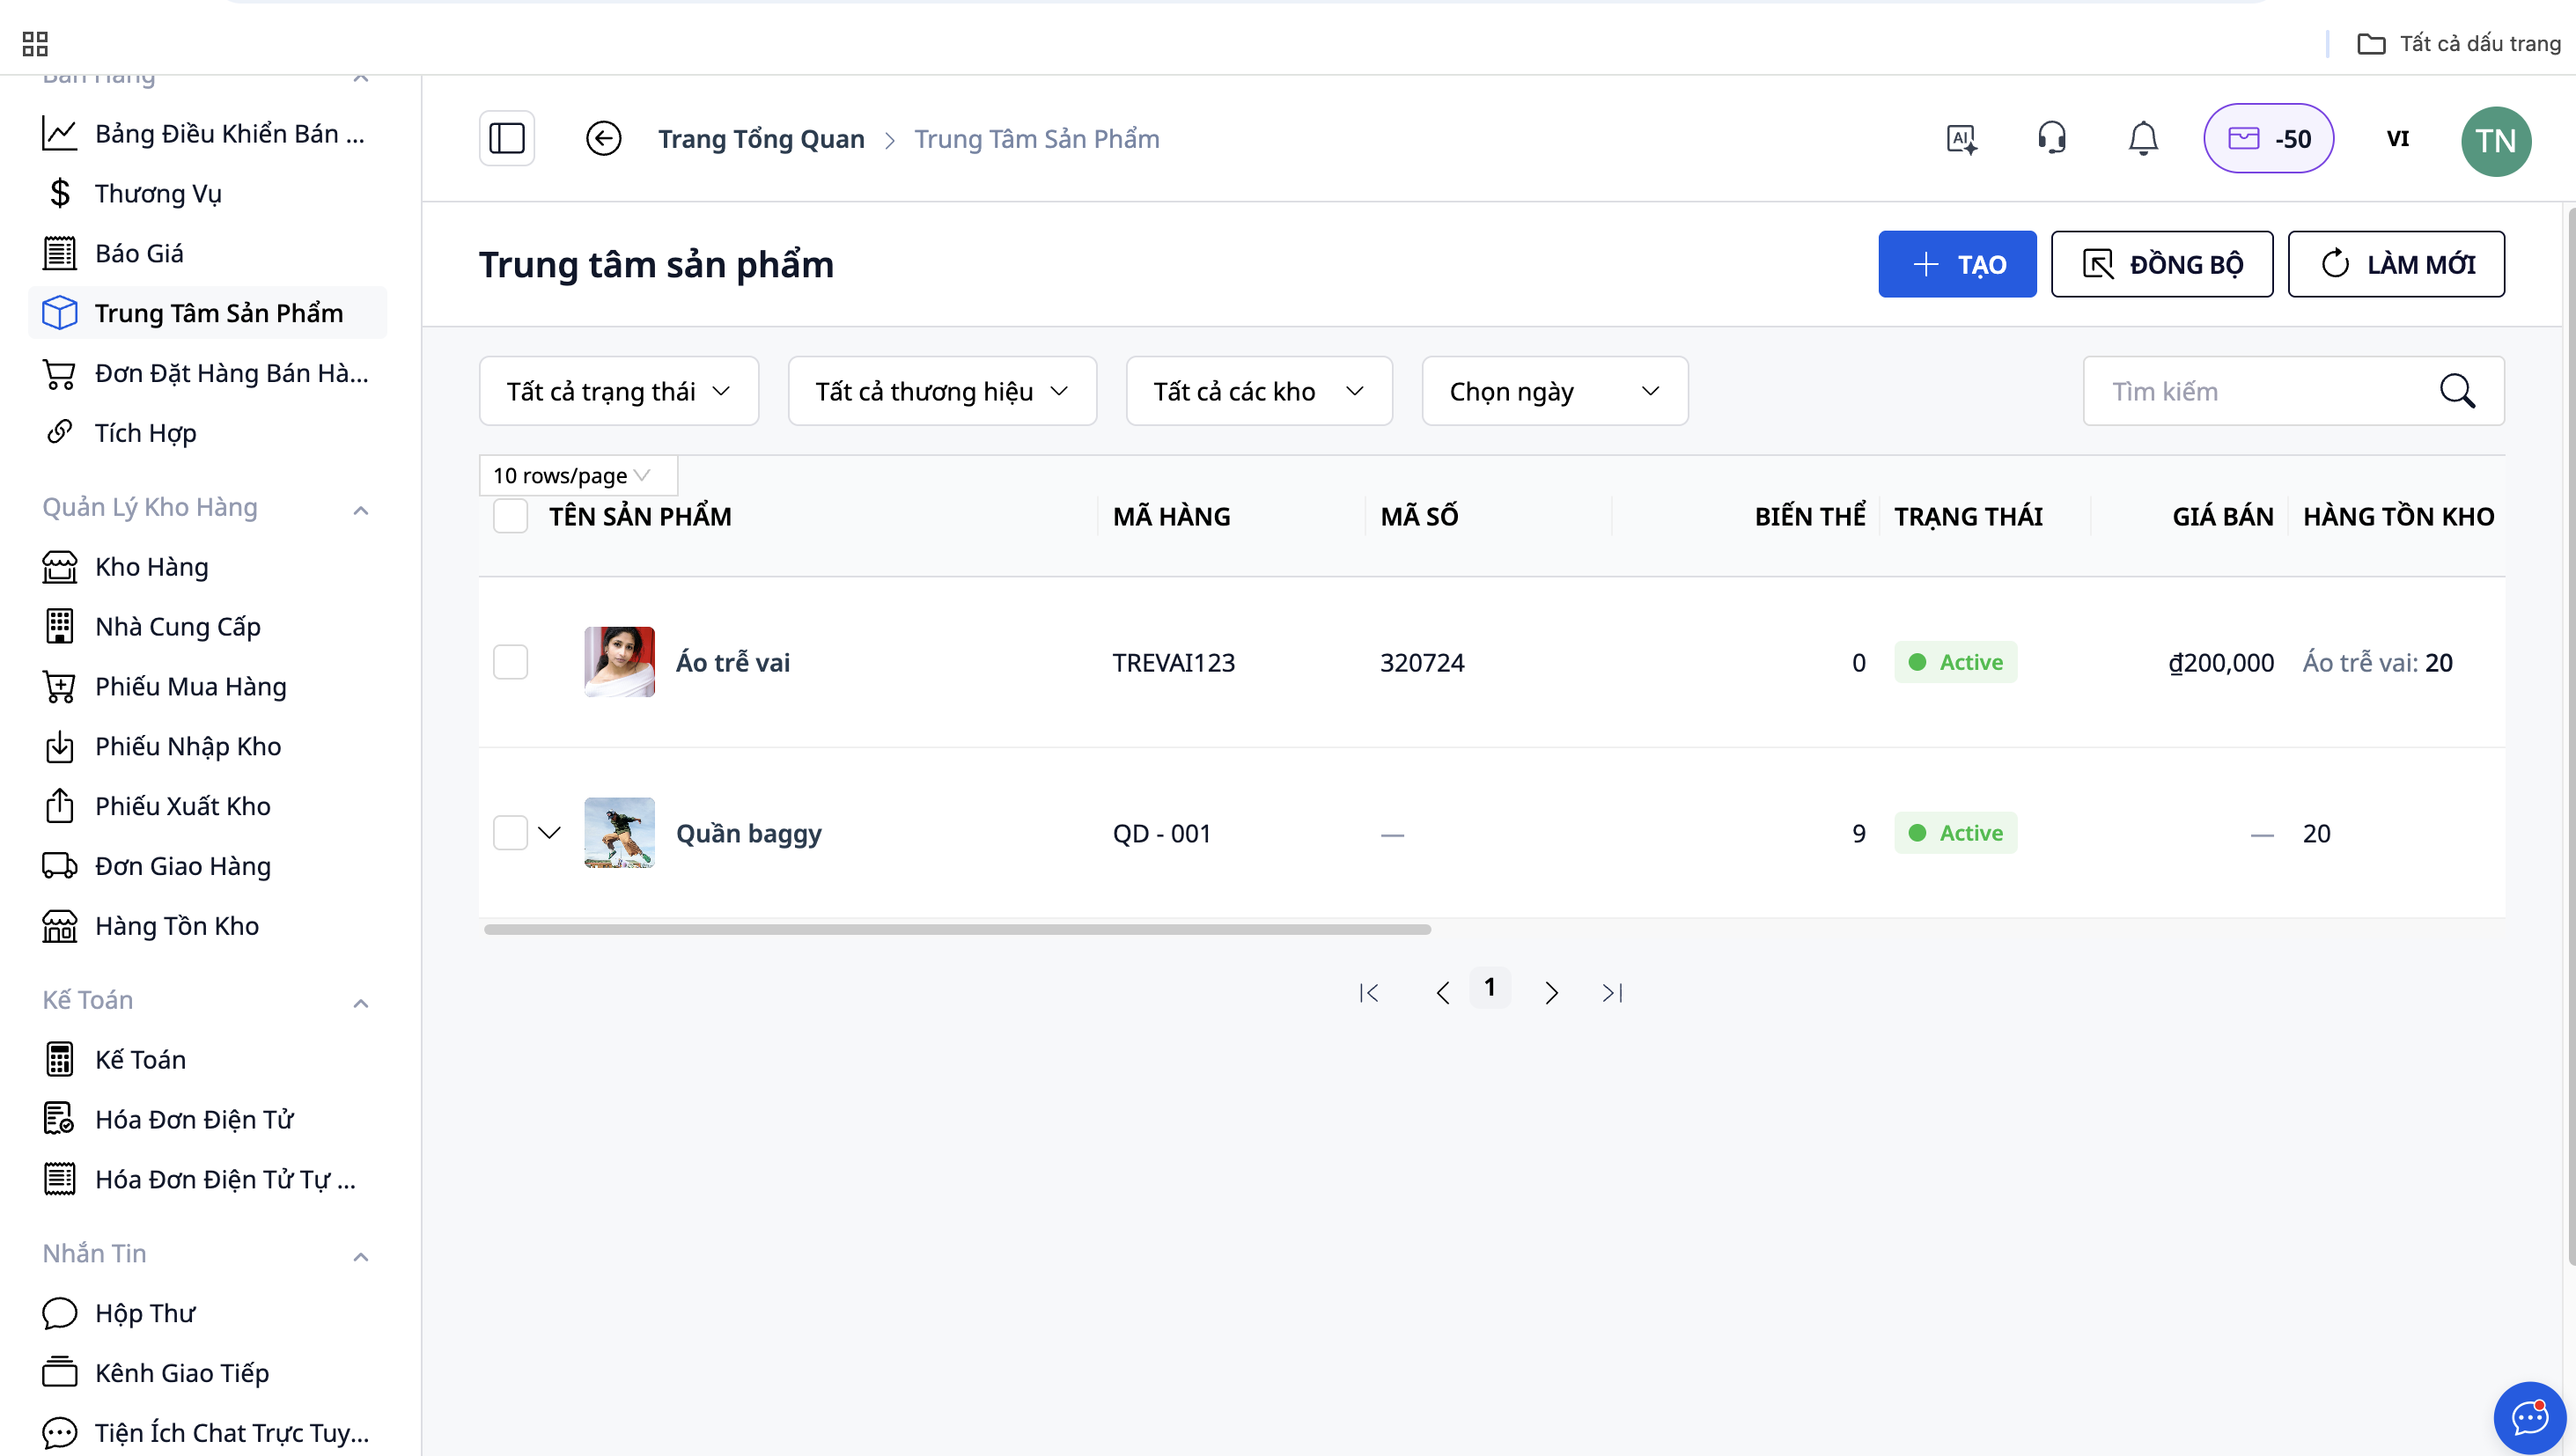Click the ĐỒNG BỘ sync button
This screenshot has height=1456, width=2576.
click(x=2161, y=264)
